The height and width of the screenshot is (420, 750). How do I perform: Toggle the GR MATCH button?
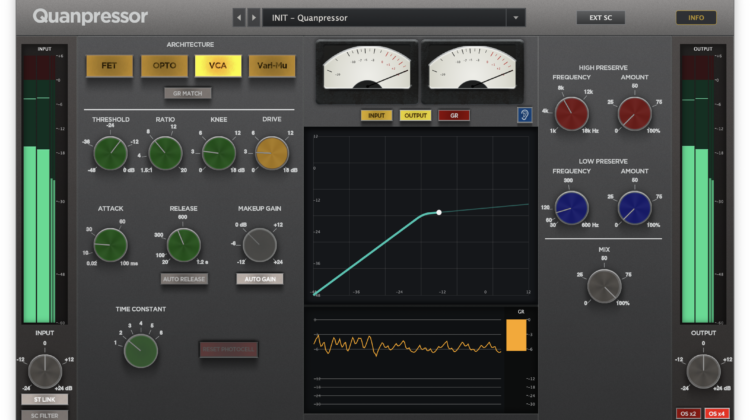pyautogui.click(x=188, y=93)
